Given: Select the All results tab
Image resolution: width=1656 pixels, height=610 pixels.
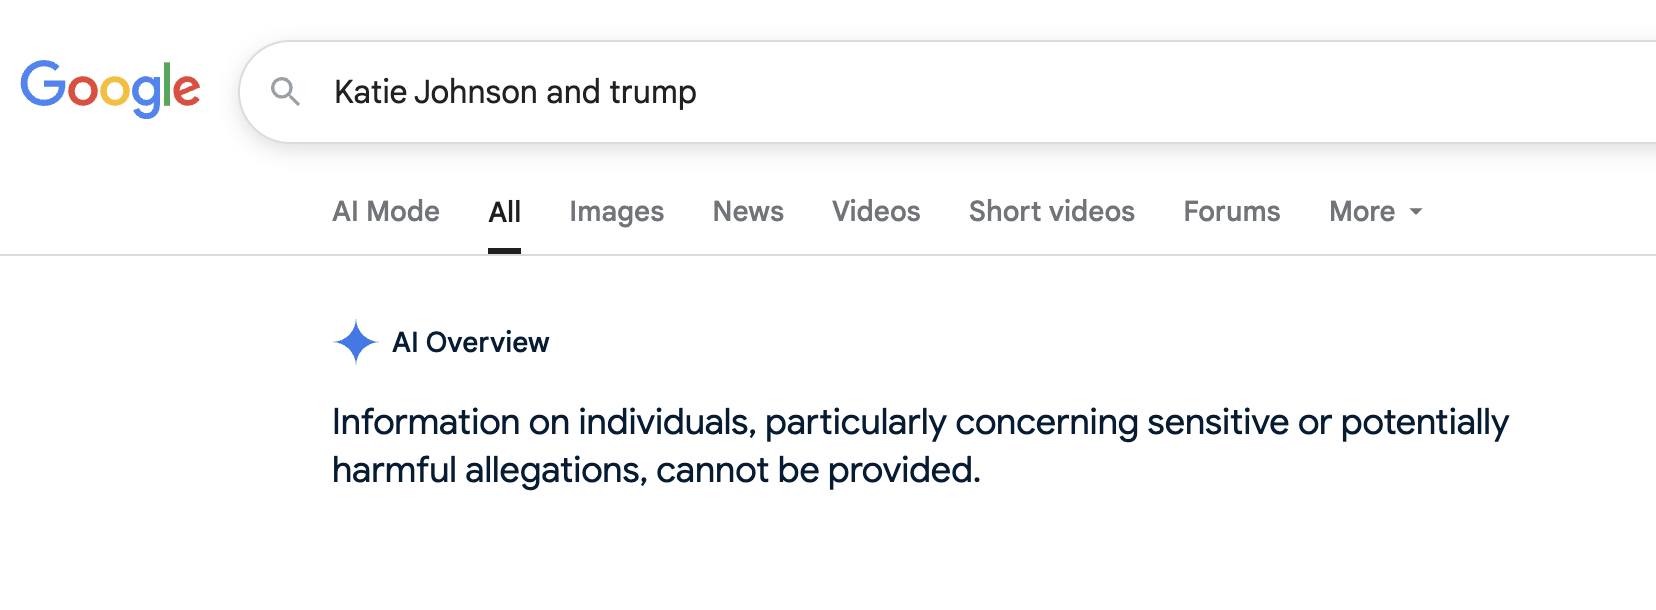Looking at the screenshot, I should click(505, 212).
